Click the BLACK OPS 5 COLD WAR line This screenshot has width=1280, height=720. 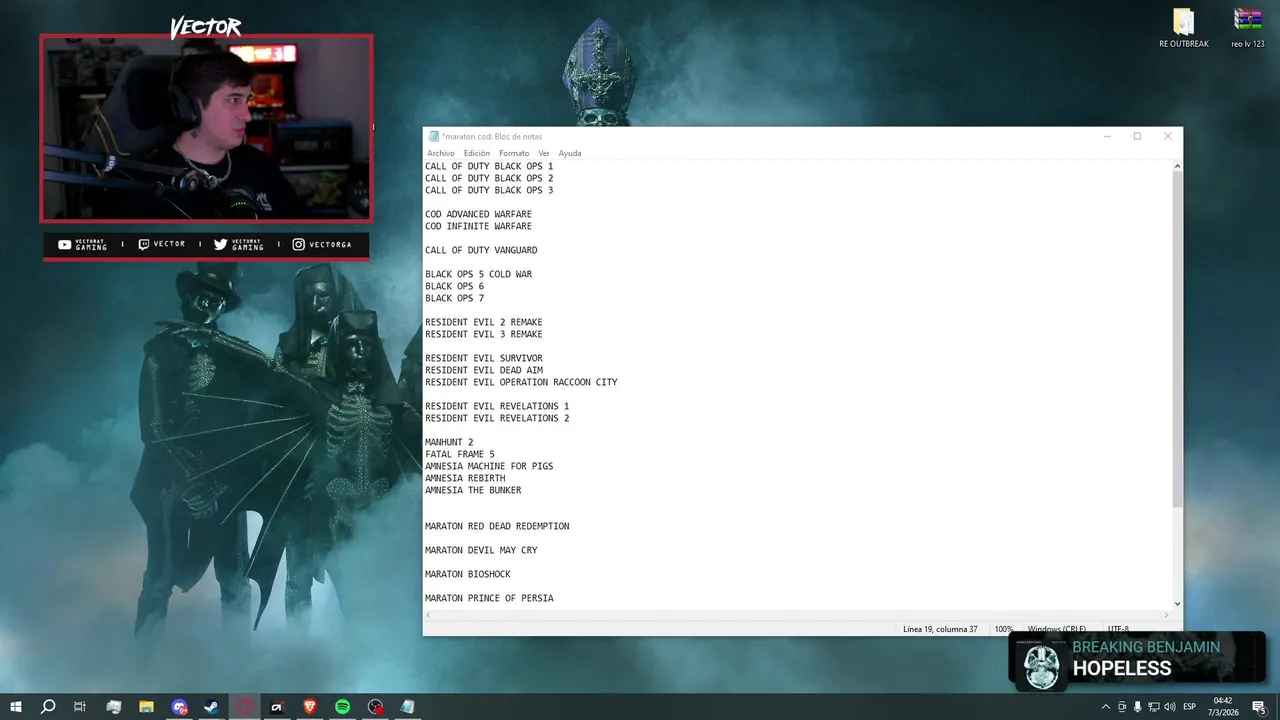click(478, 274)
